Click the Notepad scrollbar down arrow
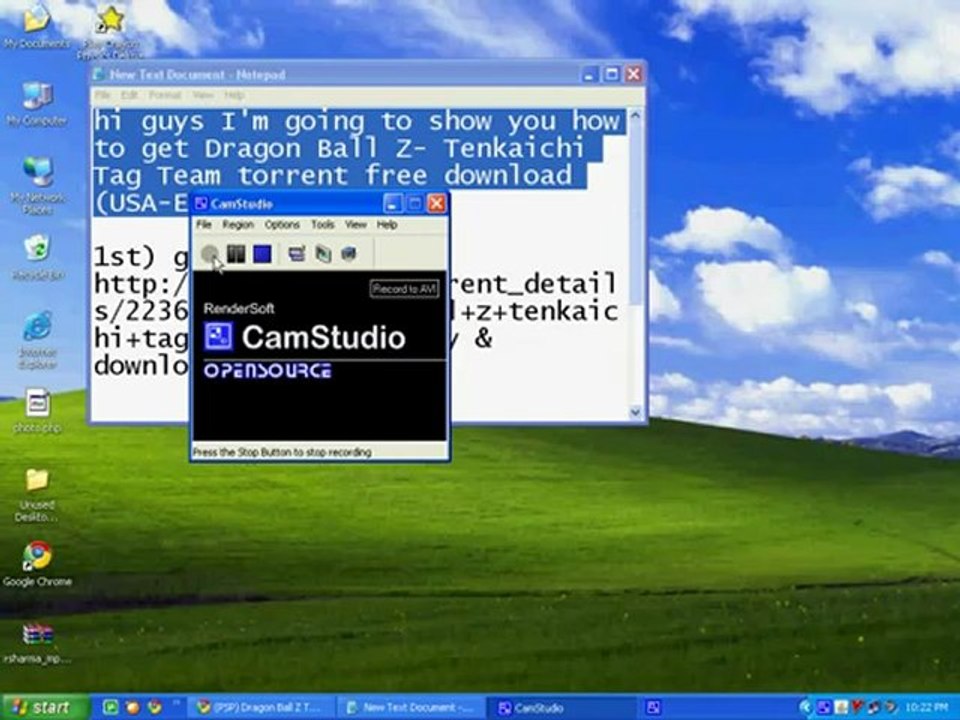This screenshot has height=720, width=960. click(636, 412)
